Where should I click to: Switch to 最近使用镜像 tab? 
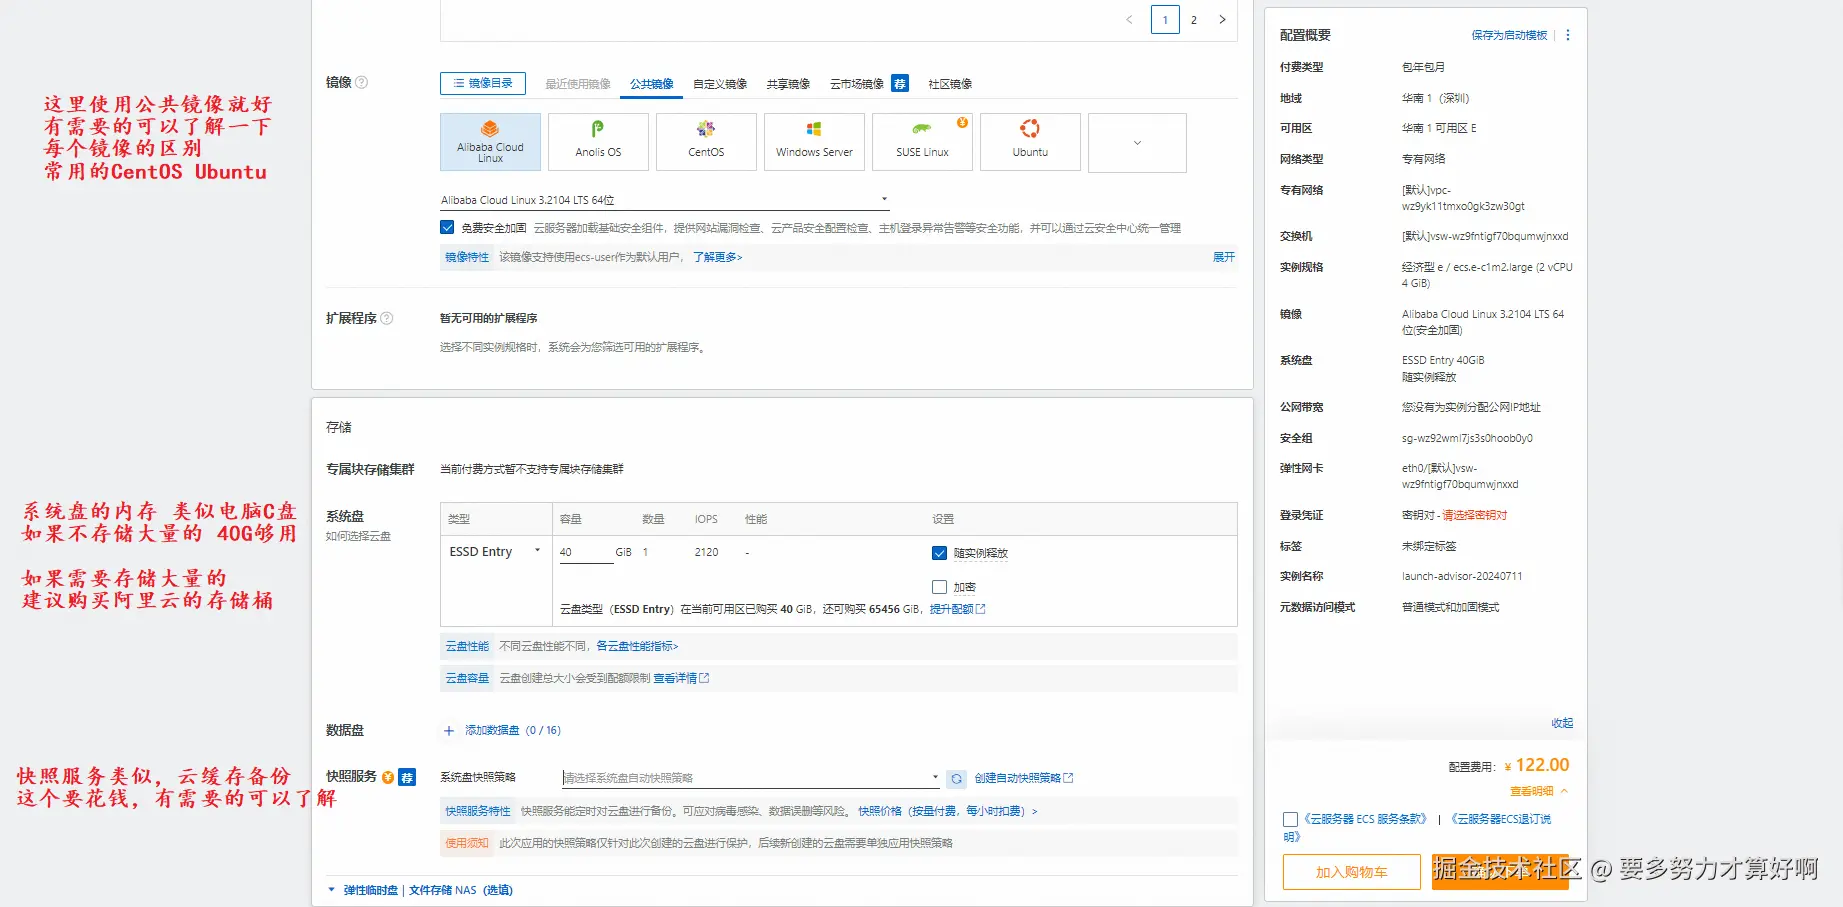[x=578, y=84]
